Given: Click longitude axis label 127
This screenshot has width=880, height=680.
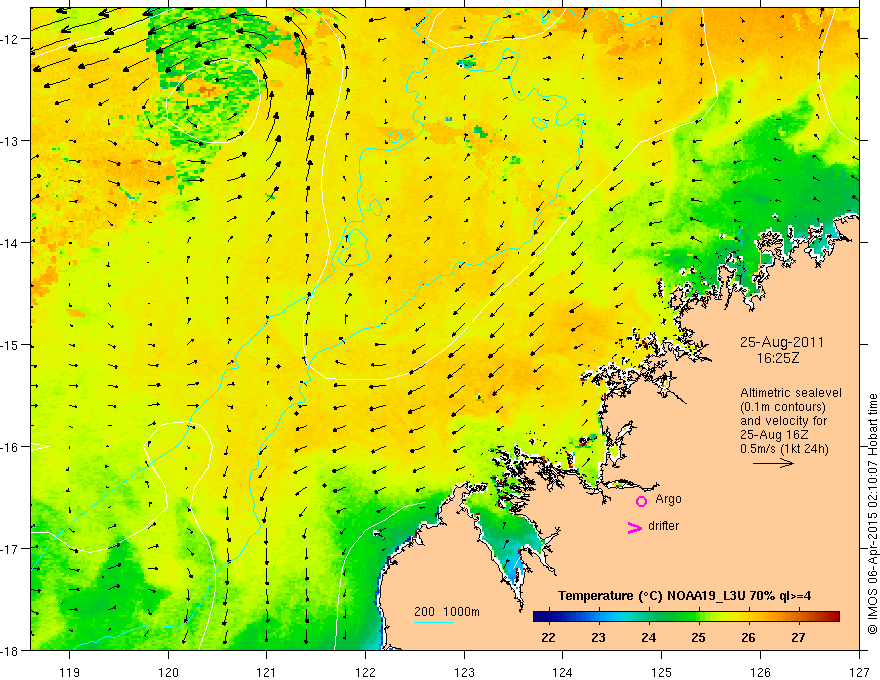Looking at the screenshot, I should [x=859, y=672].
